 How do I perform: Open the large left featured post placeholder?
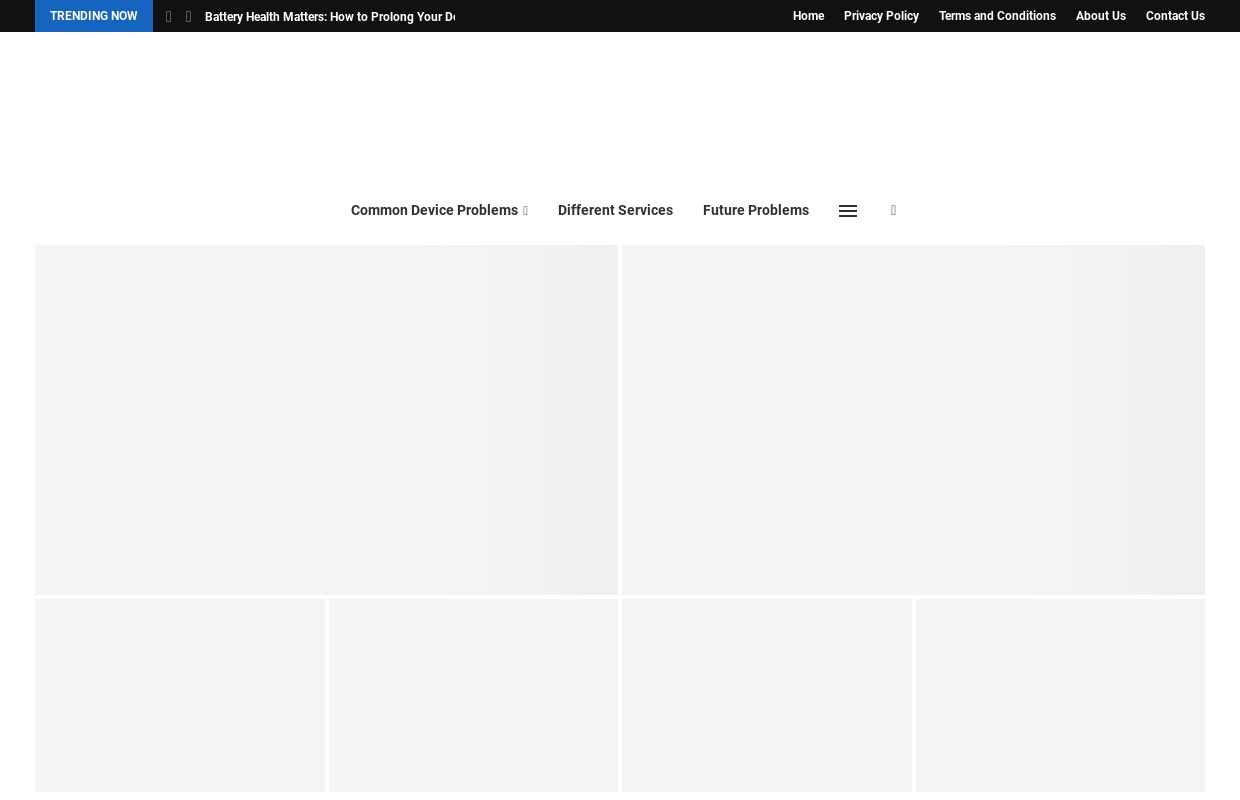pos(326,420)
